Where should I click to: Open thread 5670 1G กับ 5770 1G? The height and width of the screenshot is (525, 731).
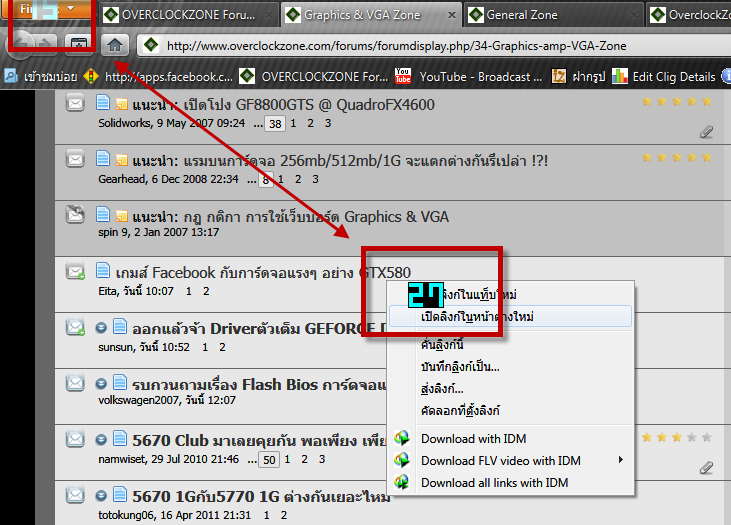pos(261,497)
